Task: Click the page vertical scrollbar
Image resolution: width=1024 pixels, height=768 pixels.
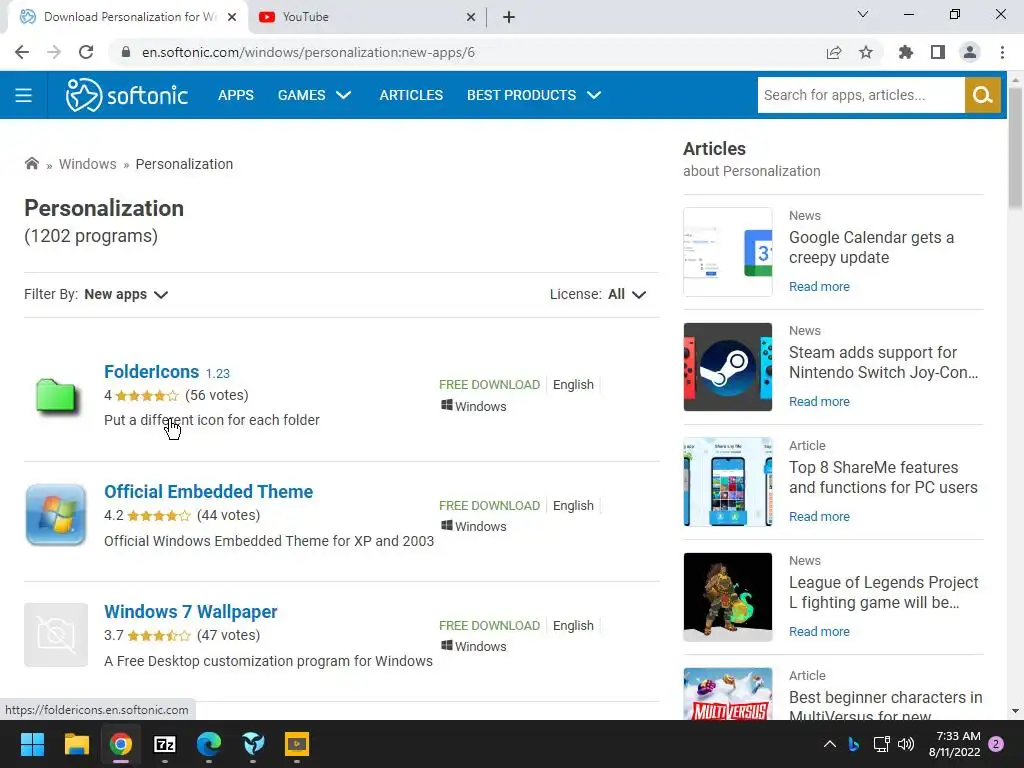Action: pyautogui.click(x=1015, y=148)
